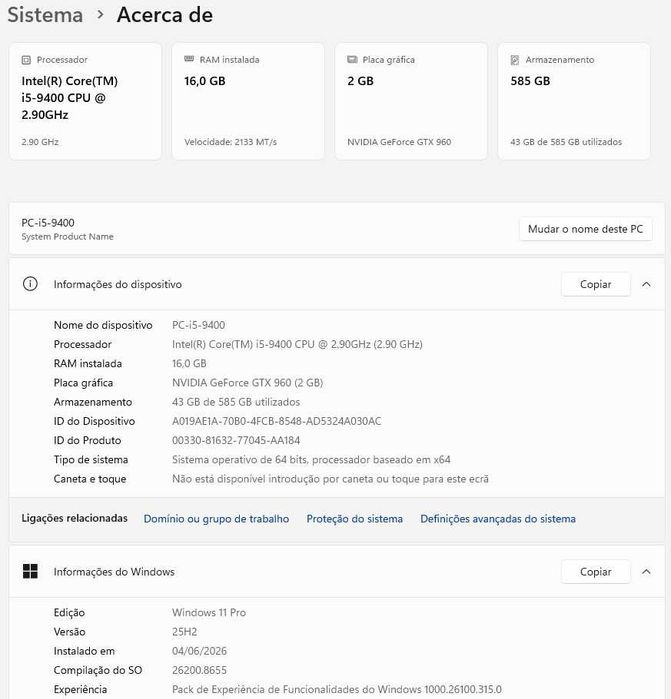Copy the device information
This screenshot has width=671, height=699.
596,284
